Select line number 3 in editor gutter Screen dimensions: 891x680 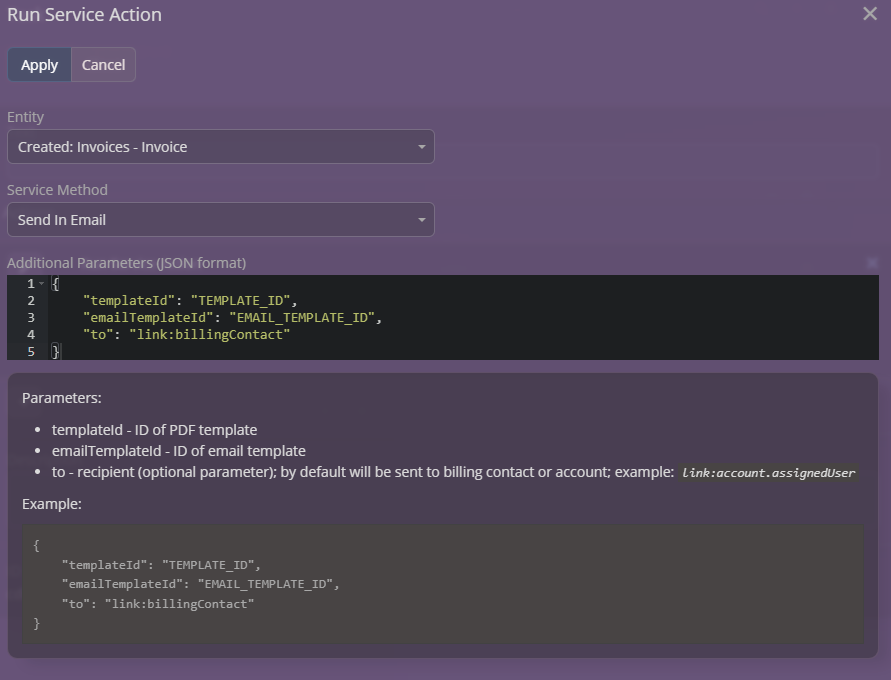pyautogui.click(x=31, y=318)
